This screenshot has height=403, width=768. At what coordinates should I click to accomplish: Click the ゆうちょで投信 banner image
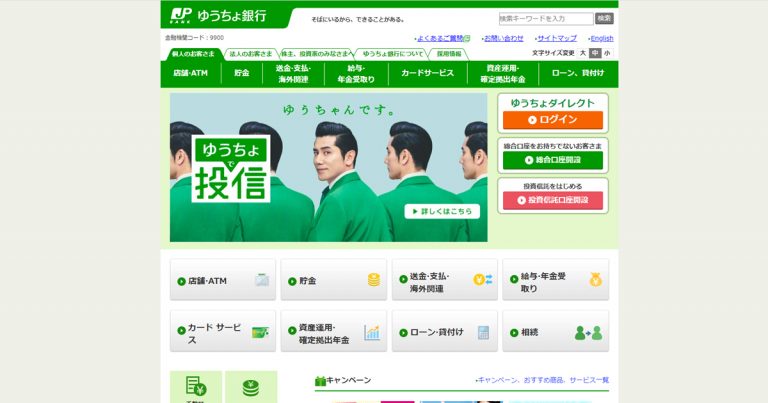pyautogui.click(x=329, y=167)
